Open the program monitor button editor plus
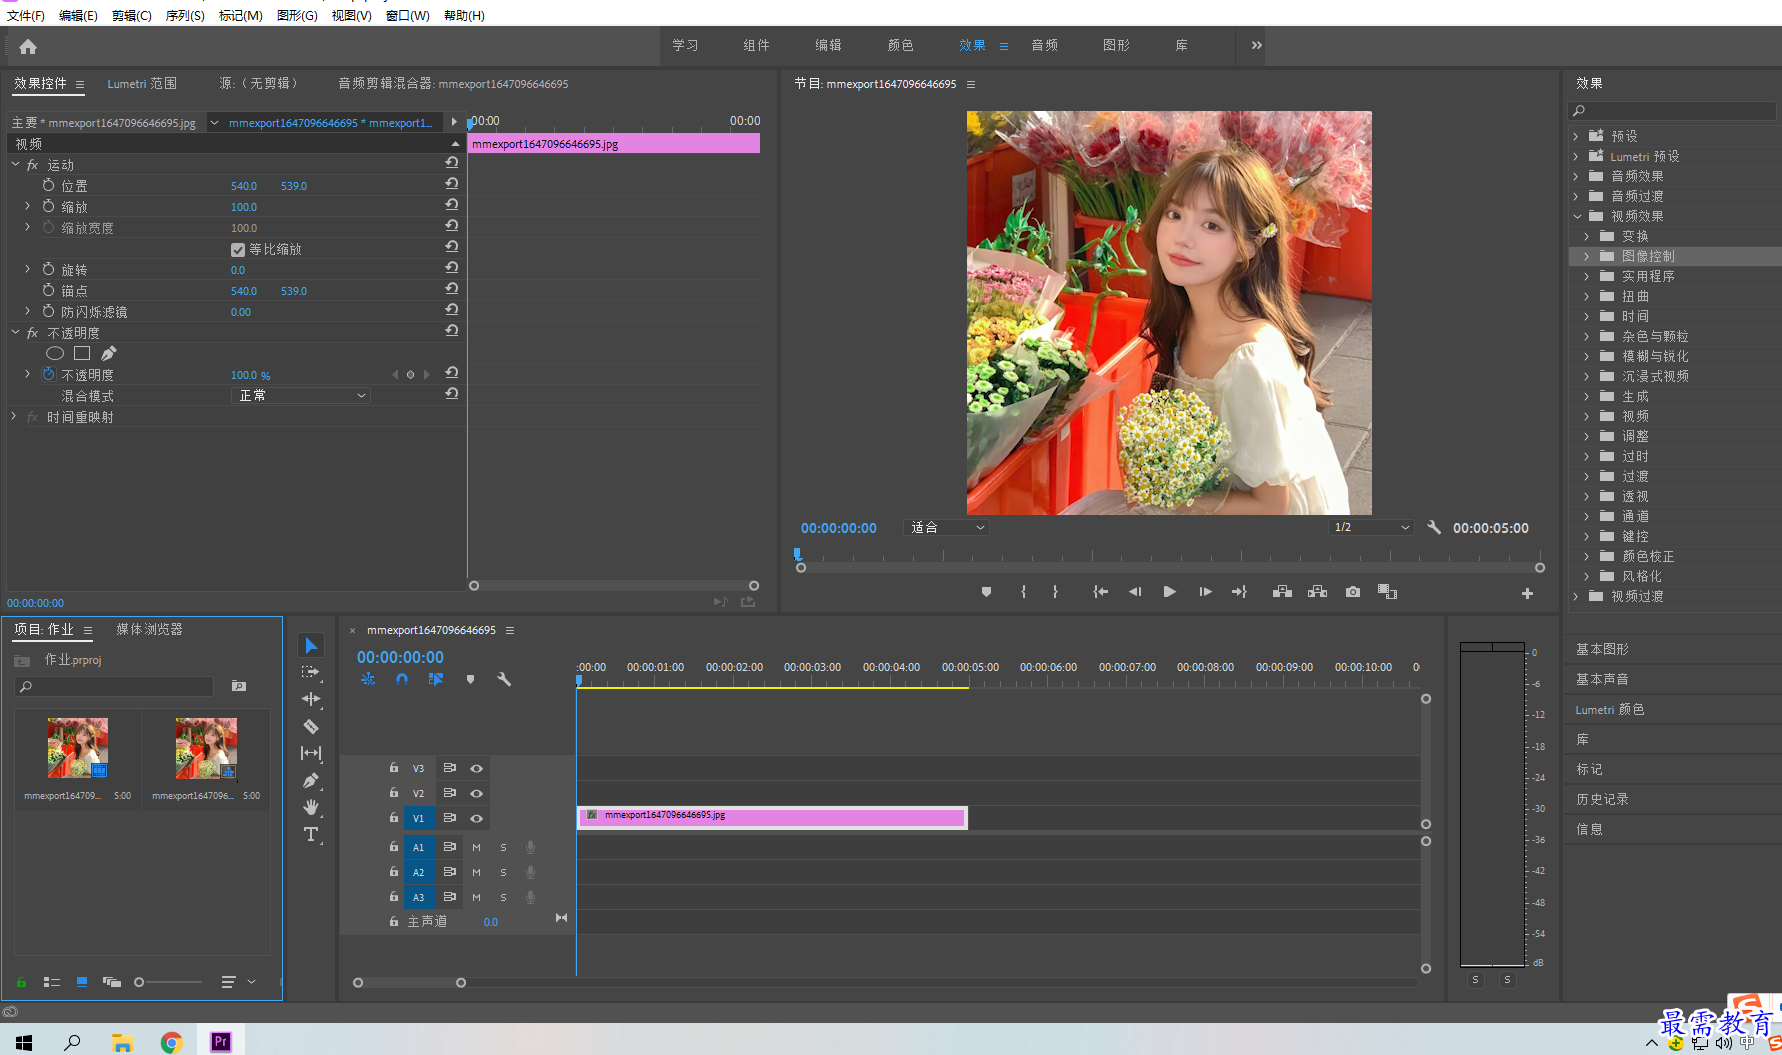This screenshot has height=1055, width=1782. click(1527, 593)
